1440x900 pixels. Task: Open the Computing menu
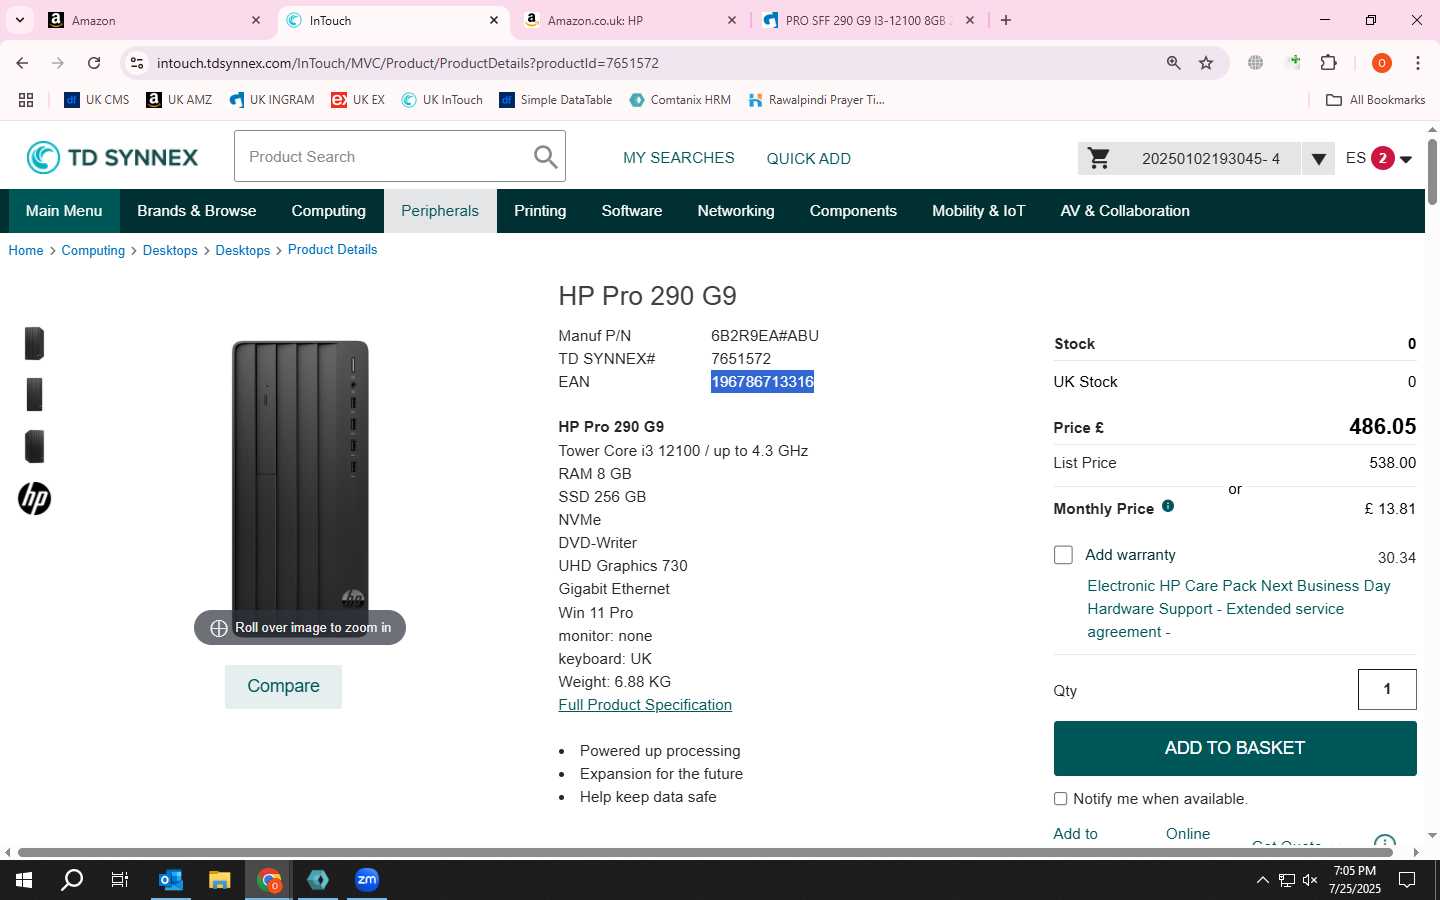pos(329,211)
